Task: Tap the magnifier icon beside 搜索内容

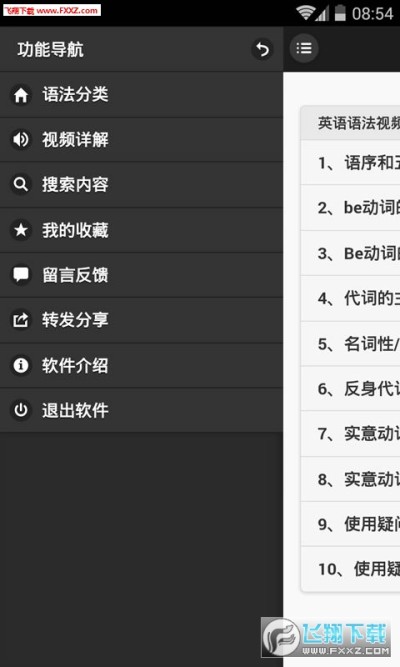Action: [x=20, y=185]
